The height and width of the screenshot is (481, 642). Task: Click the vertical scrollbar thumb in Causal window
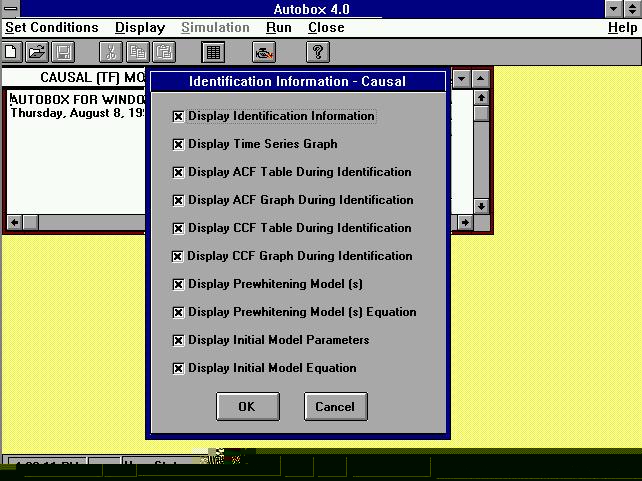(x=481, y=113)
